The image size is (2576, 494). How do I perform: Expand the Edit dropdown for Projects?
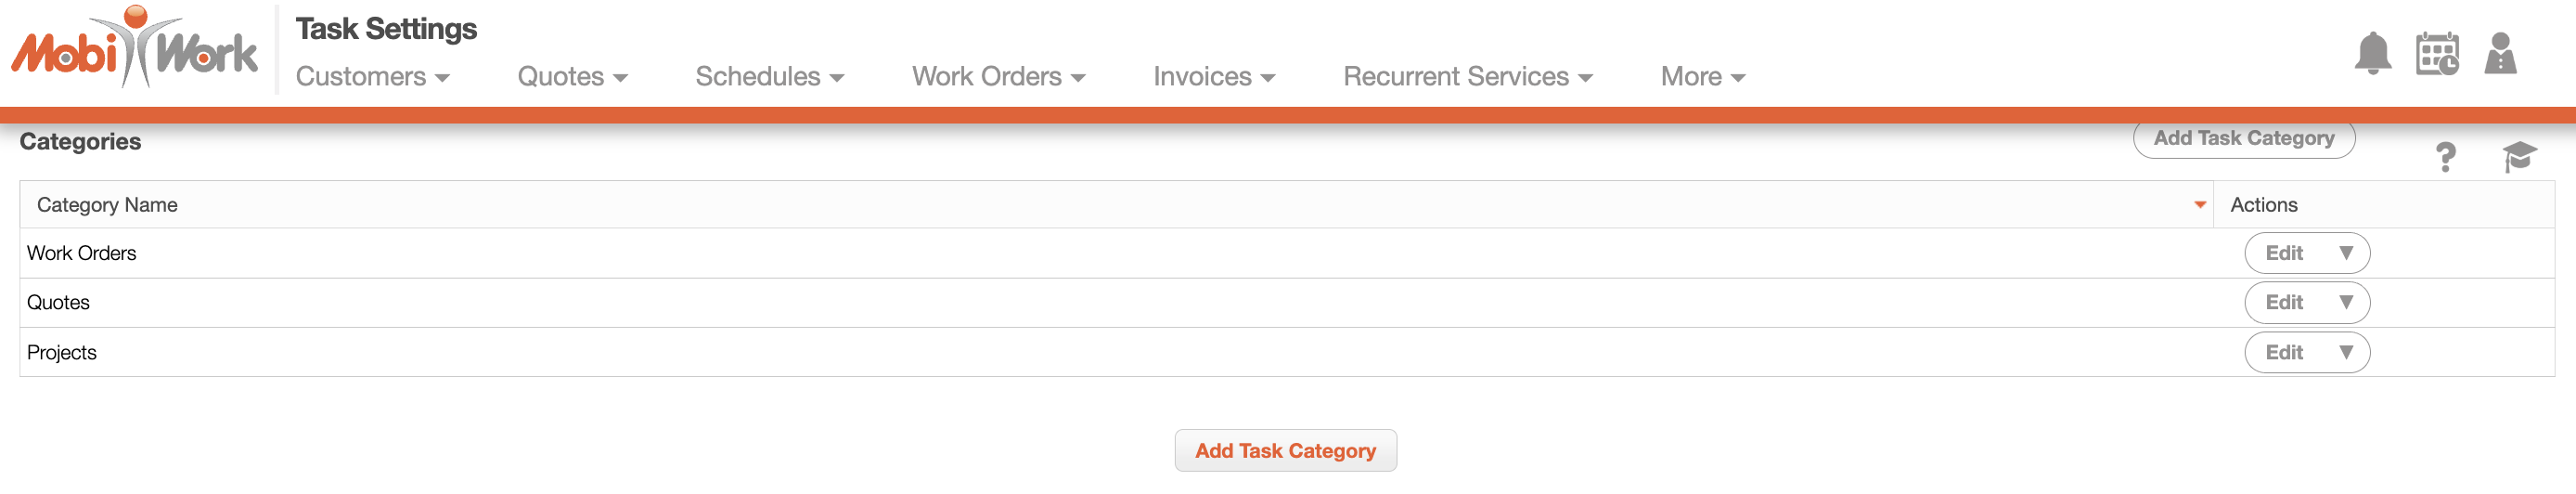(2345, 352)
